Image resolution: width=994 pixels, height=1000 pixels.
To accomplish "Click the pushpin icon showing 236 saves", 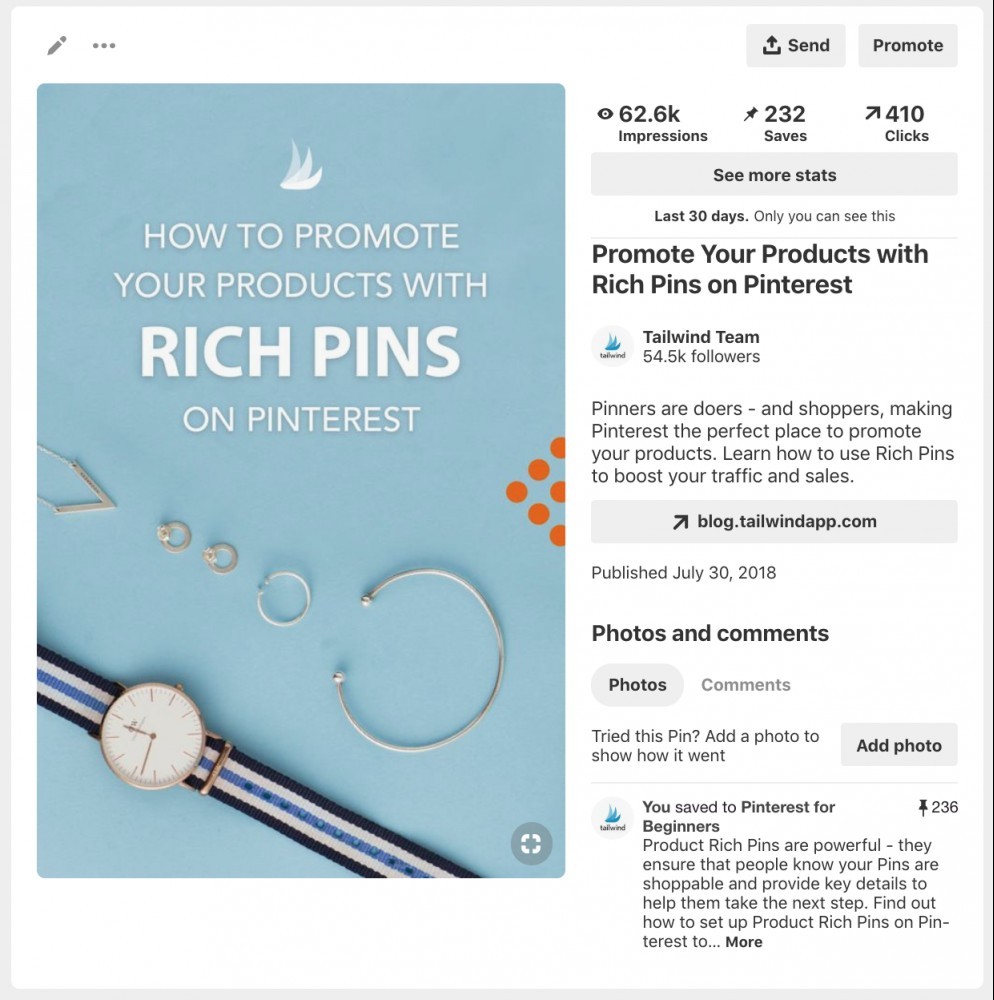I will (922, 807).
